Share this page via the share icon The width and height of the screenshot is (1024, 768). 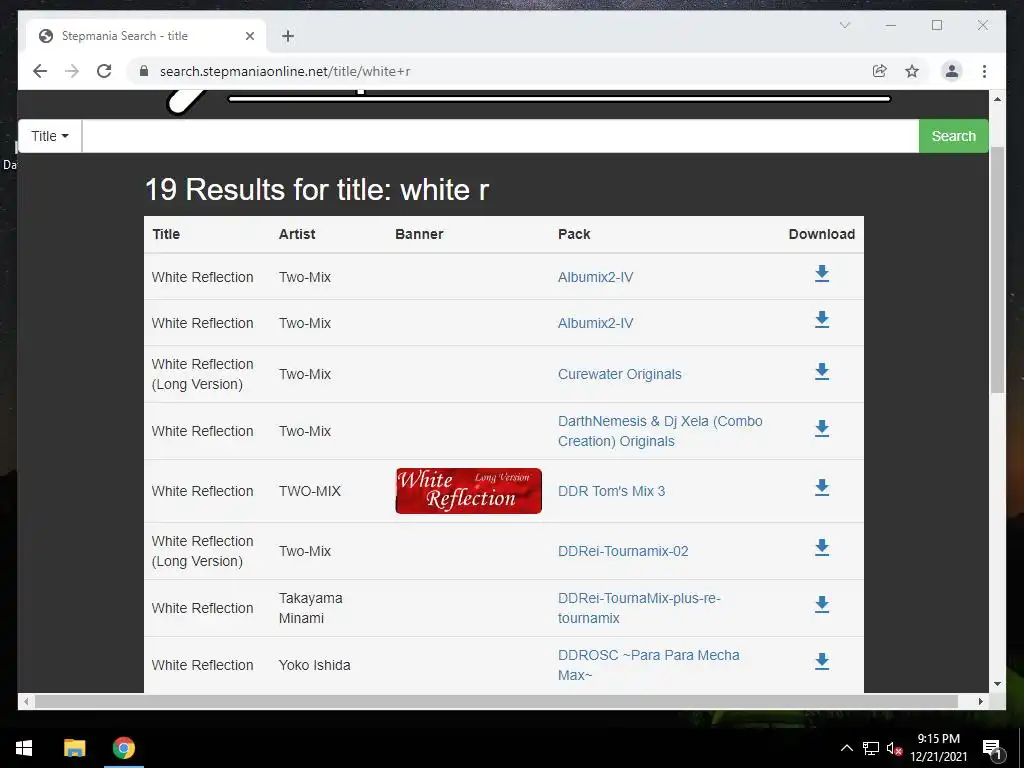point(880,71)
